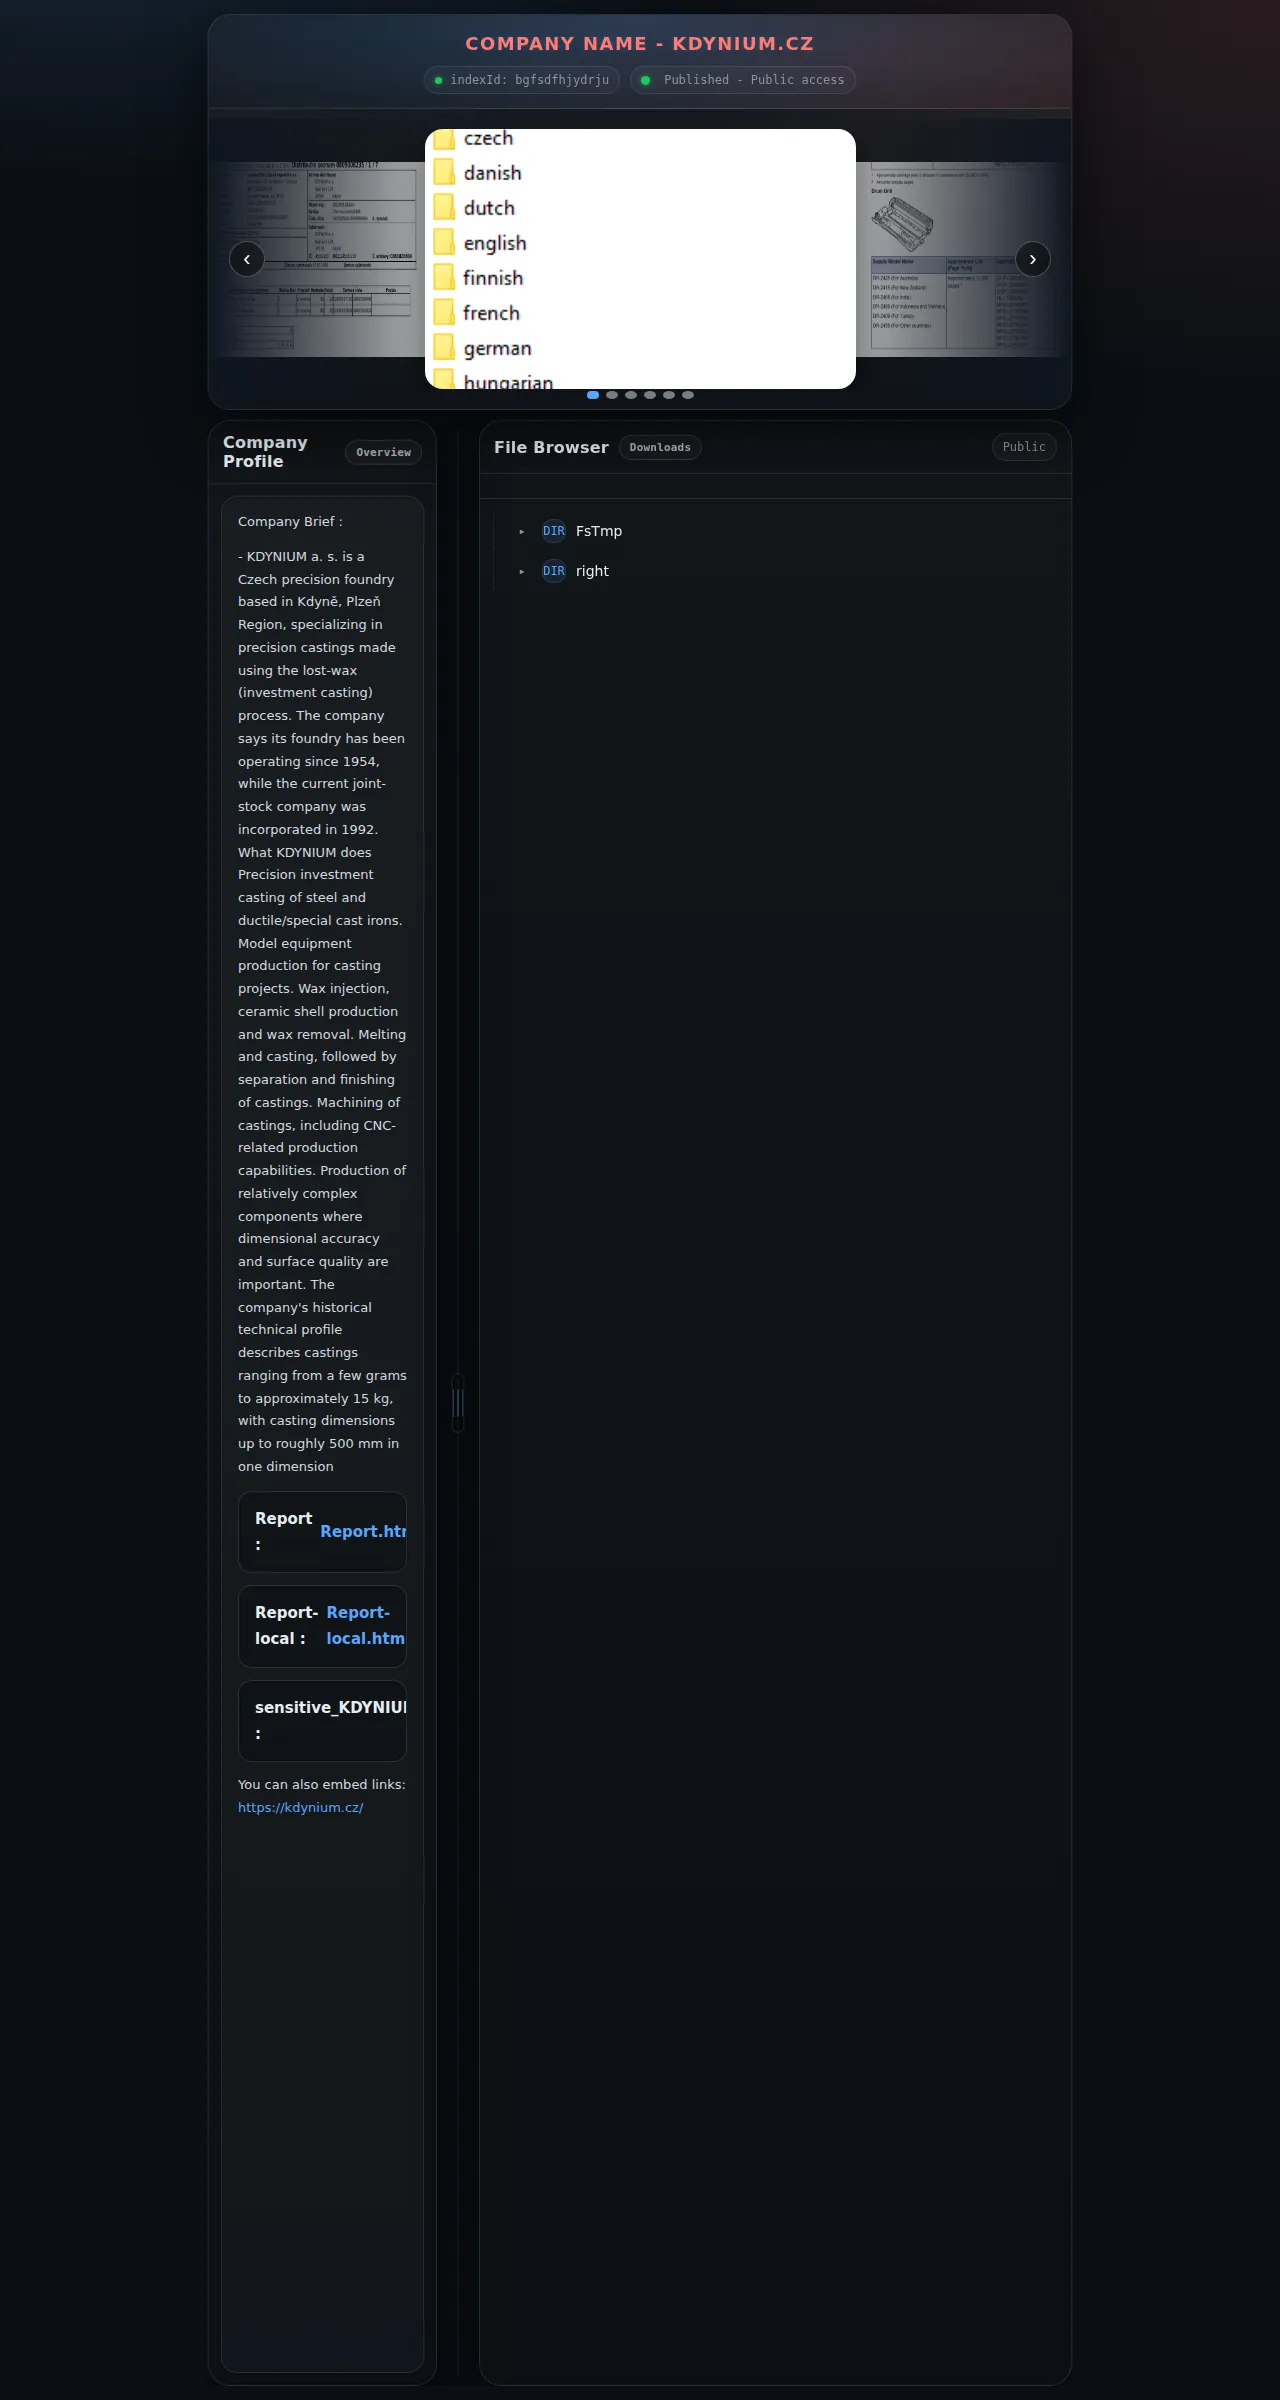This screenshot has width=1280, height=2400.
Task: Switch to the Downloads tab badge
Action: pos(660,447)
